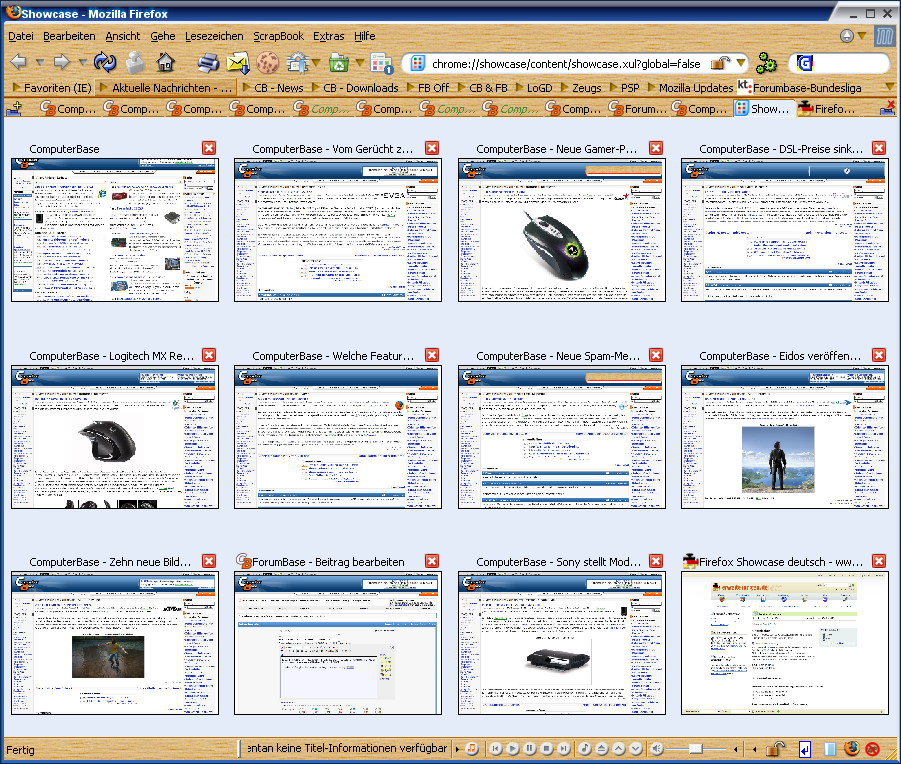Reload the page with blue arrows icon
901x764 pixels.
tap(105, 62)
